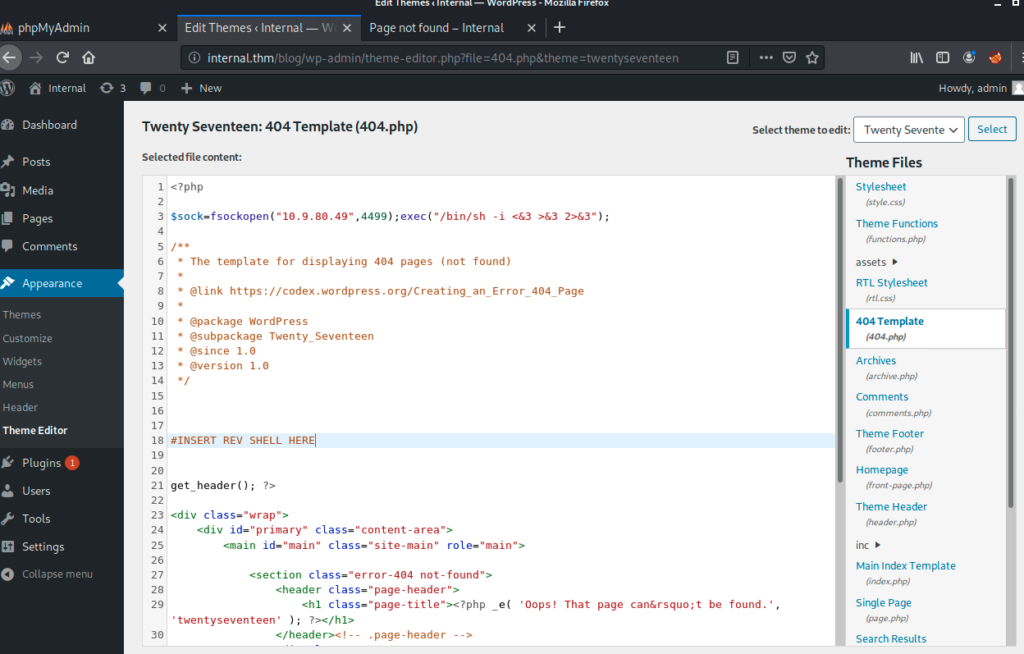The height and width of the screenshot is (654, 1024).
Task: Open the Twenty Seventeen theme dropdown
Action: 908,129
